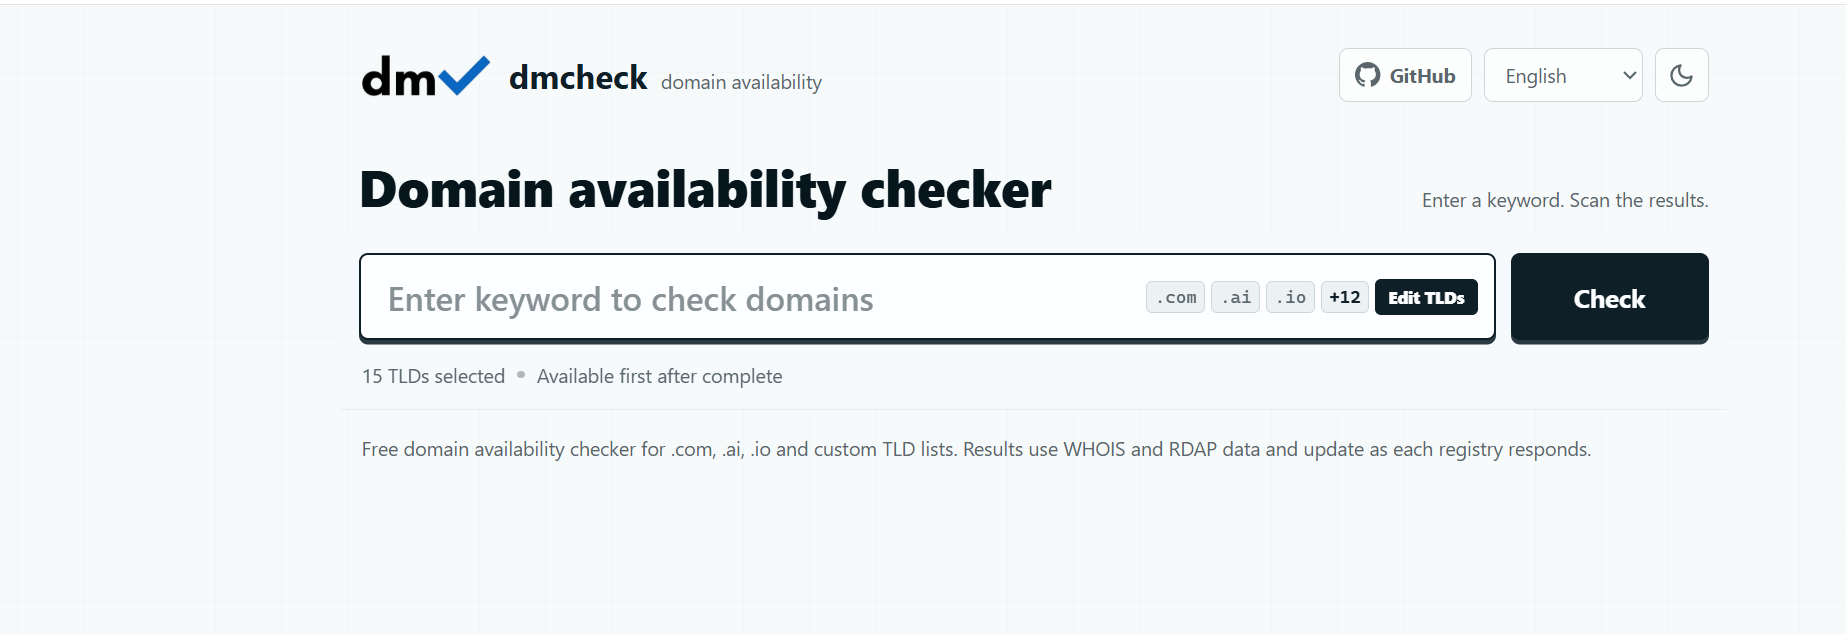This screenshot has height=634, width=1846.
Task: Click the .com TLD chip
Action: (x=1175, y=297)
